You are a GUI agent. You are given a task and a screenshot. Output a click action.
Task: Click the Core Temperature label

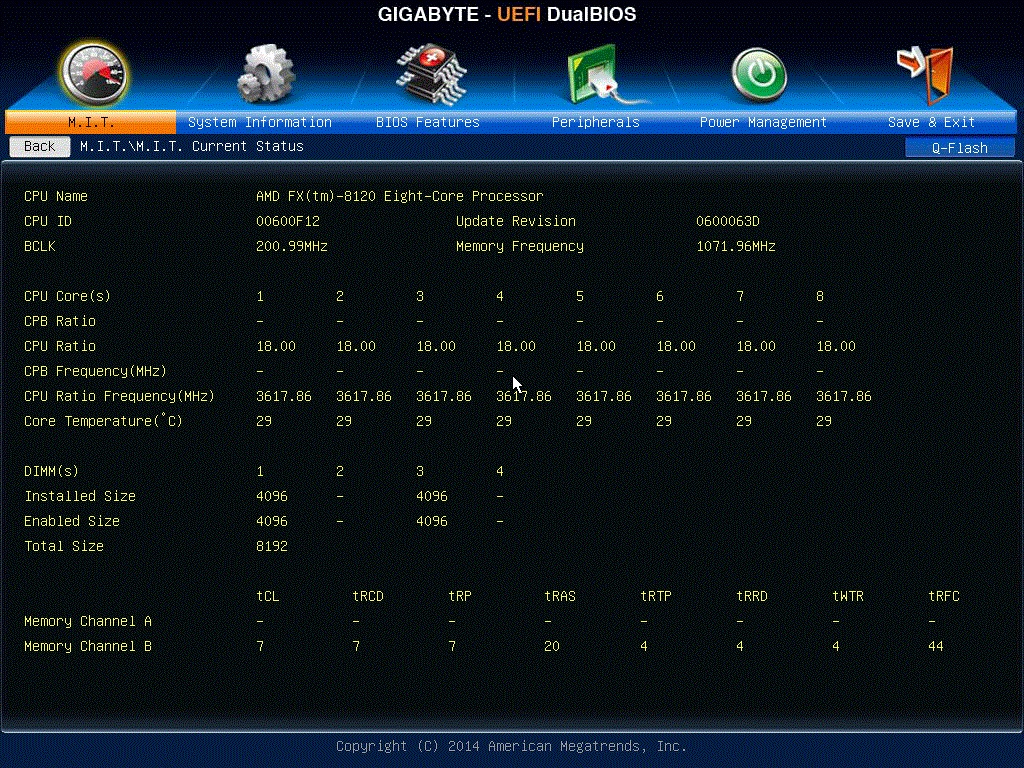tap(103, 421)
